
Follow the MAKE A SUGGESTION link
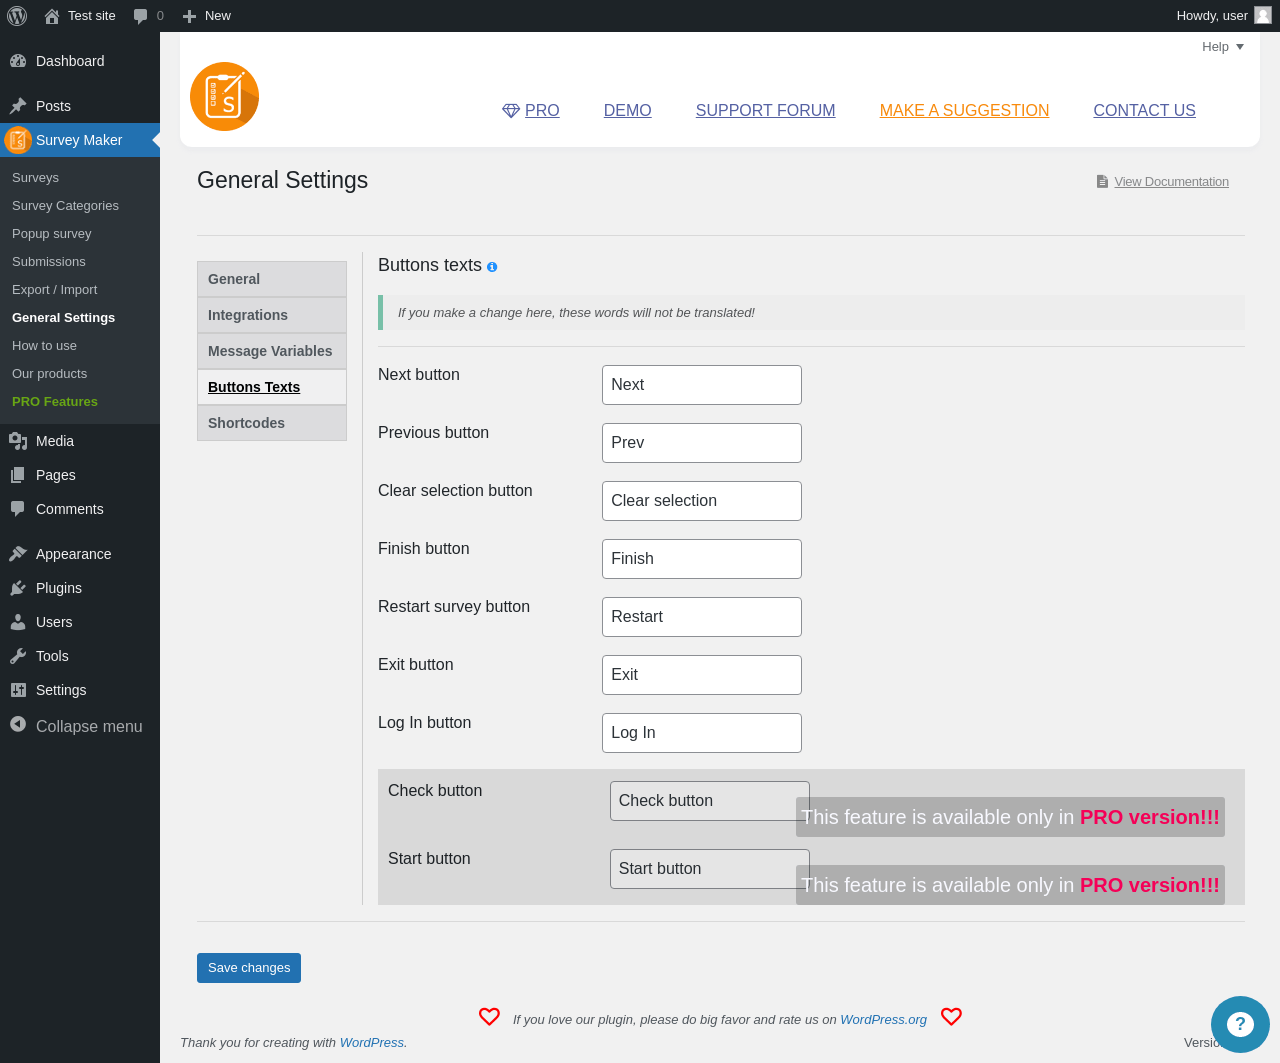[964, 111]
